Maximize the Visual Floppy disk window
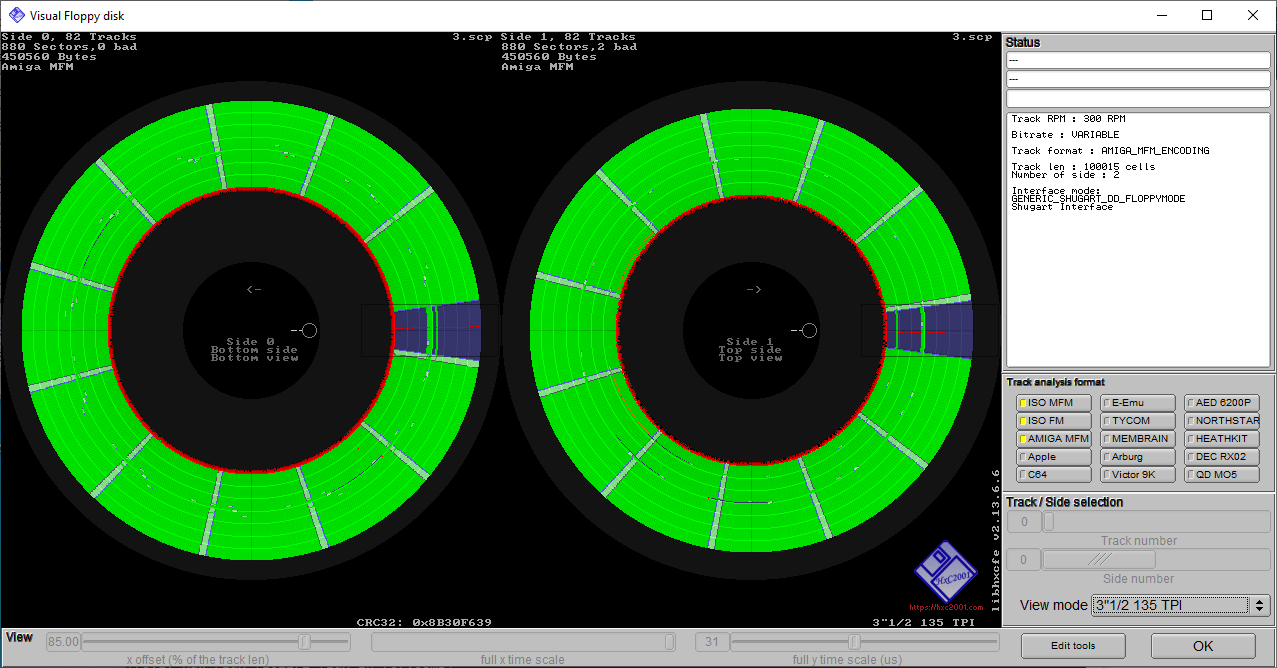The height and width of the screenshot is (668, 1277). [1207, 15]
